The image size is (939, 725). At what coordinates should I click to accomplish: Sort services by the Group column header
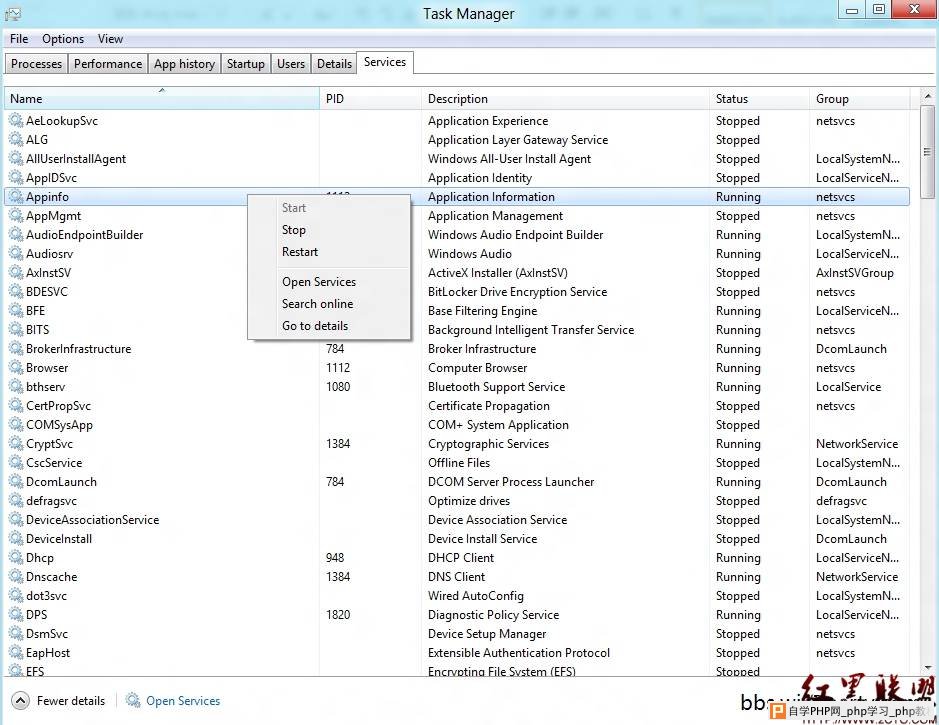tap(858, 99)
